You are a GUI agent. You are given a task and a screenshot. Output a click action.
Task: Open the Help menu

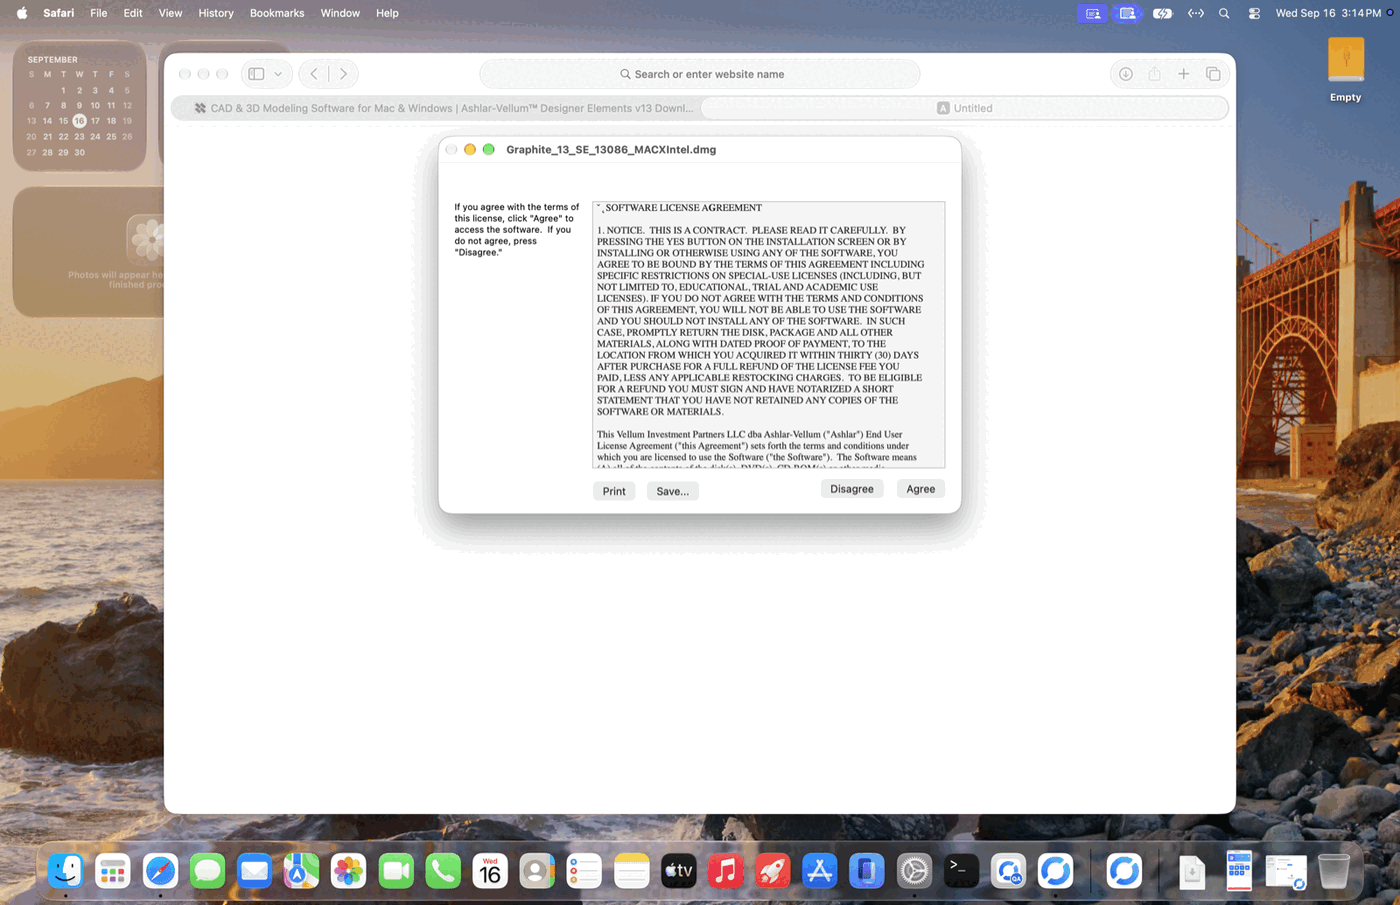click(x=387, y=13)
